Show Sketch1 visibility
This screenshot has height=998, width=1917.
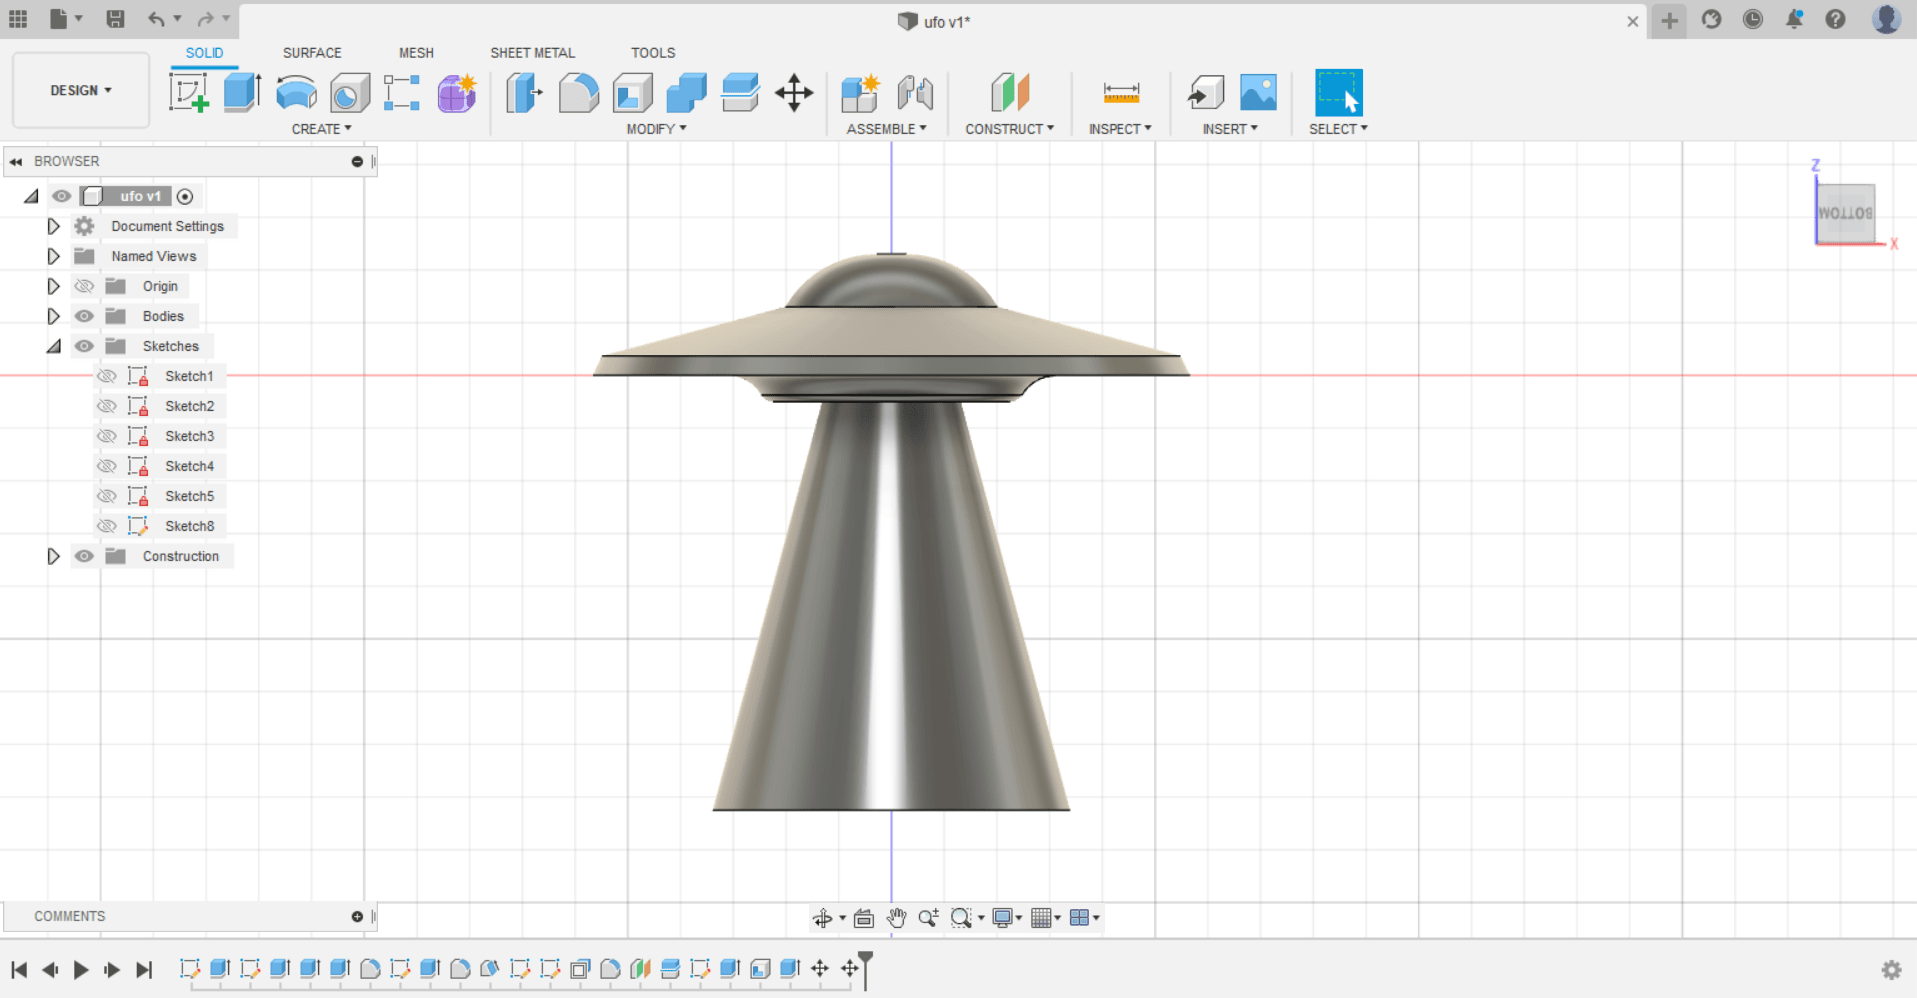pos(107,376)
